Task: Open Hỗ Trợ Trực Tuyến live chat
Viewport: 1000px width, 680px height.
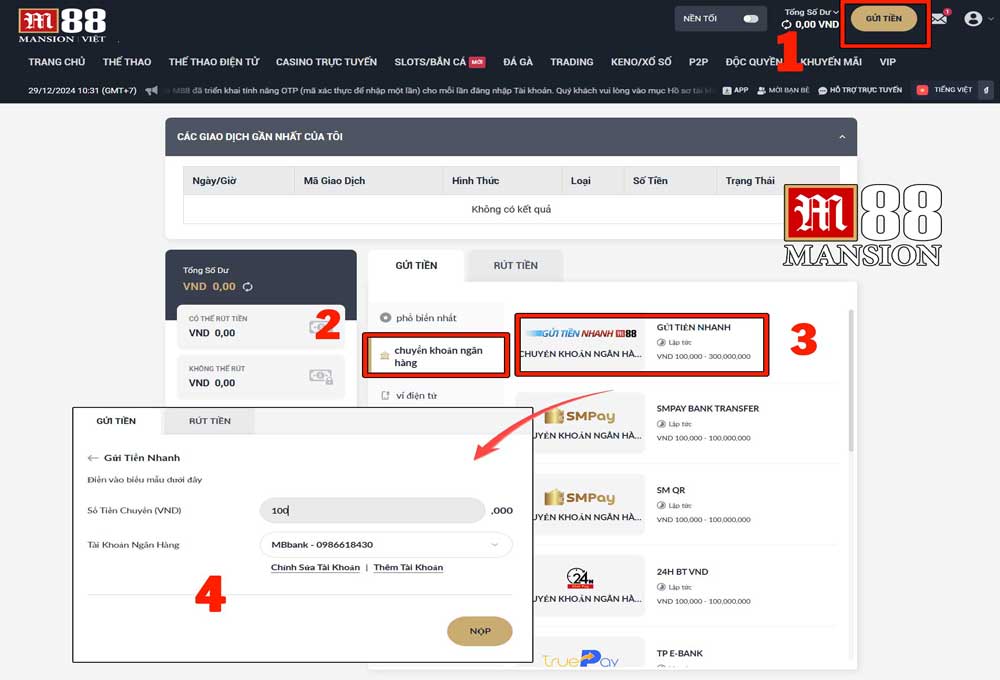Action: [x=860, y=91]
